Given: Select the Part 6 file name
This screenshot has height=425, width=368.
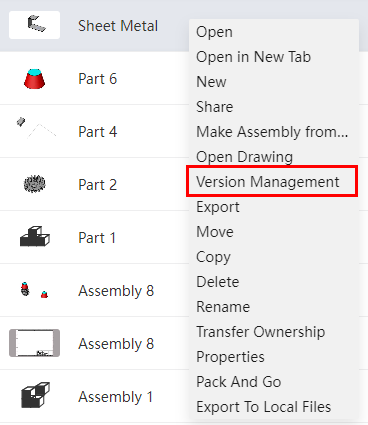Looking at the screenshot, I should [97, 79].
